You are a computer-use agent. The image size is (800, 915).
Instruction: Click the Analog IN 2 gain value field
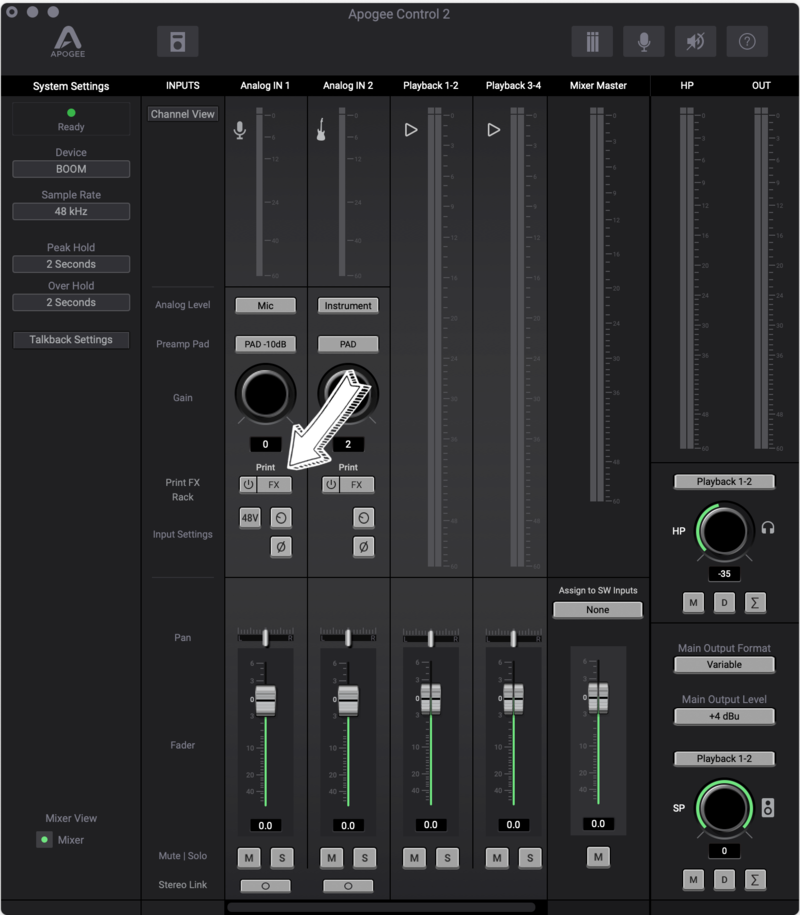coord(348,445)
